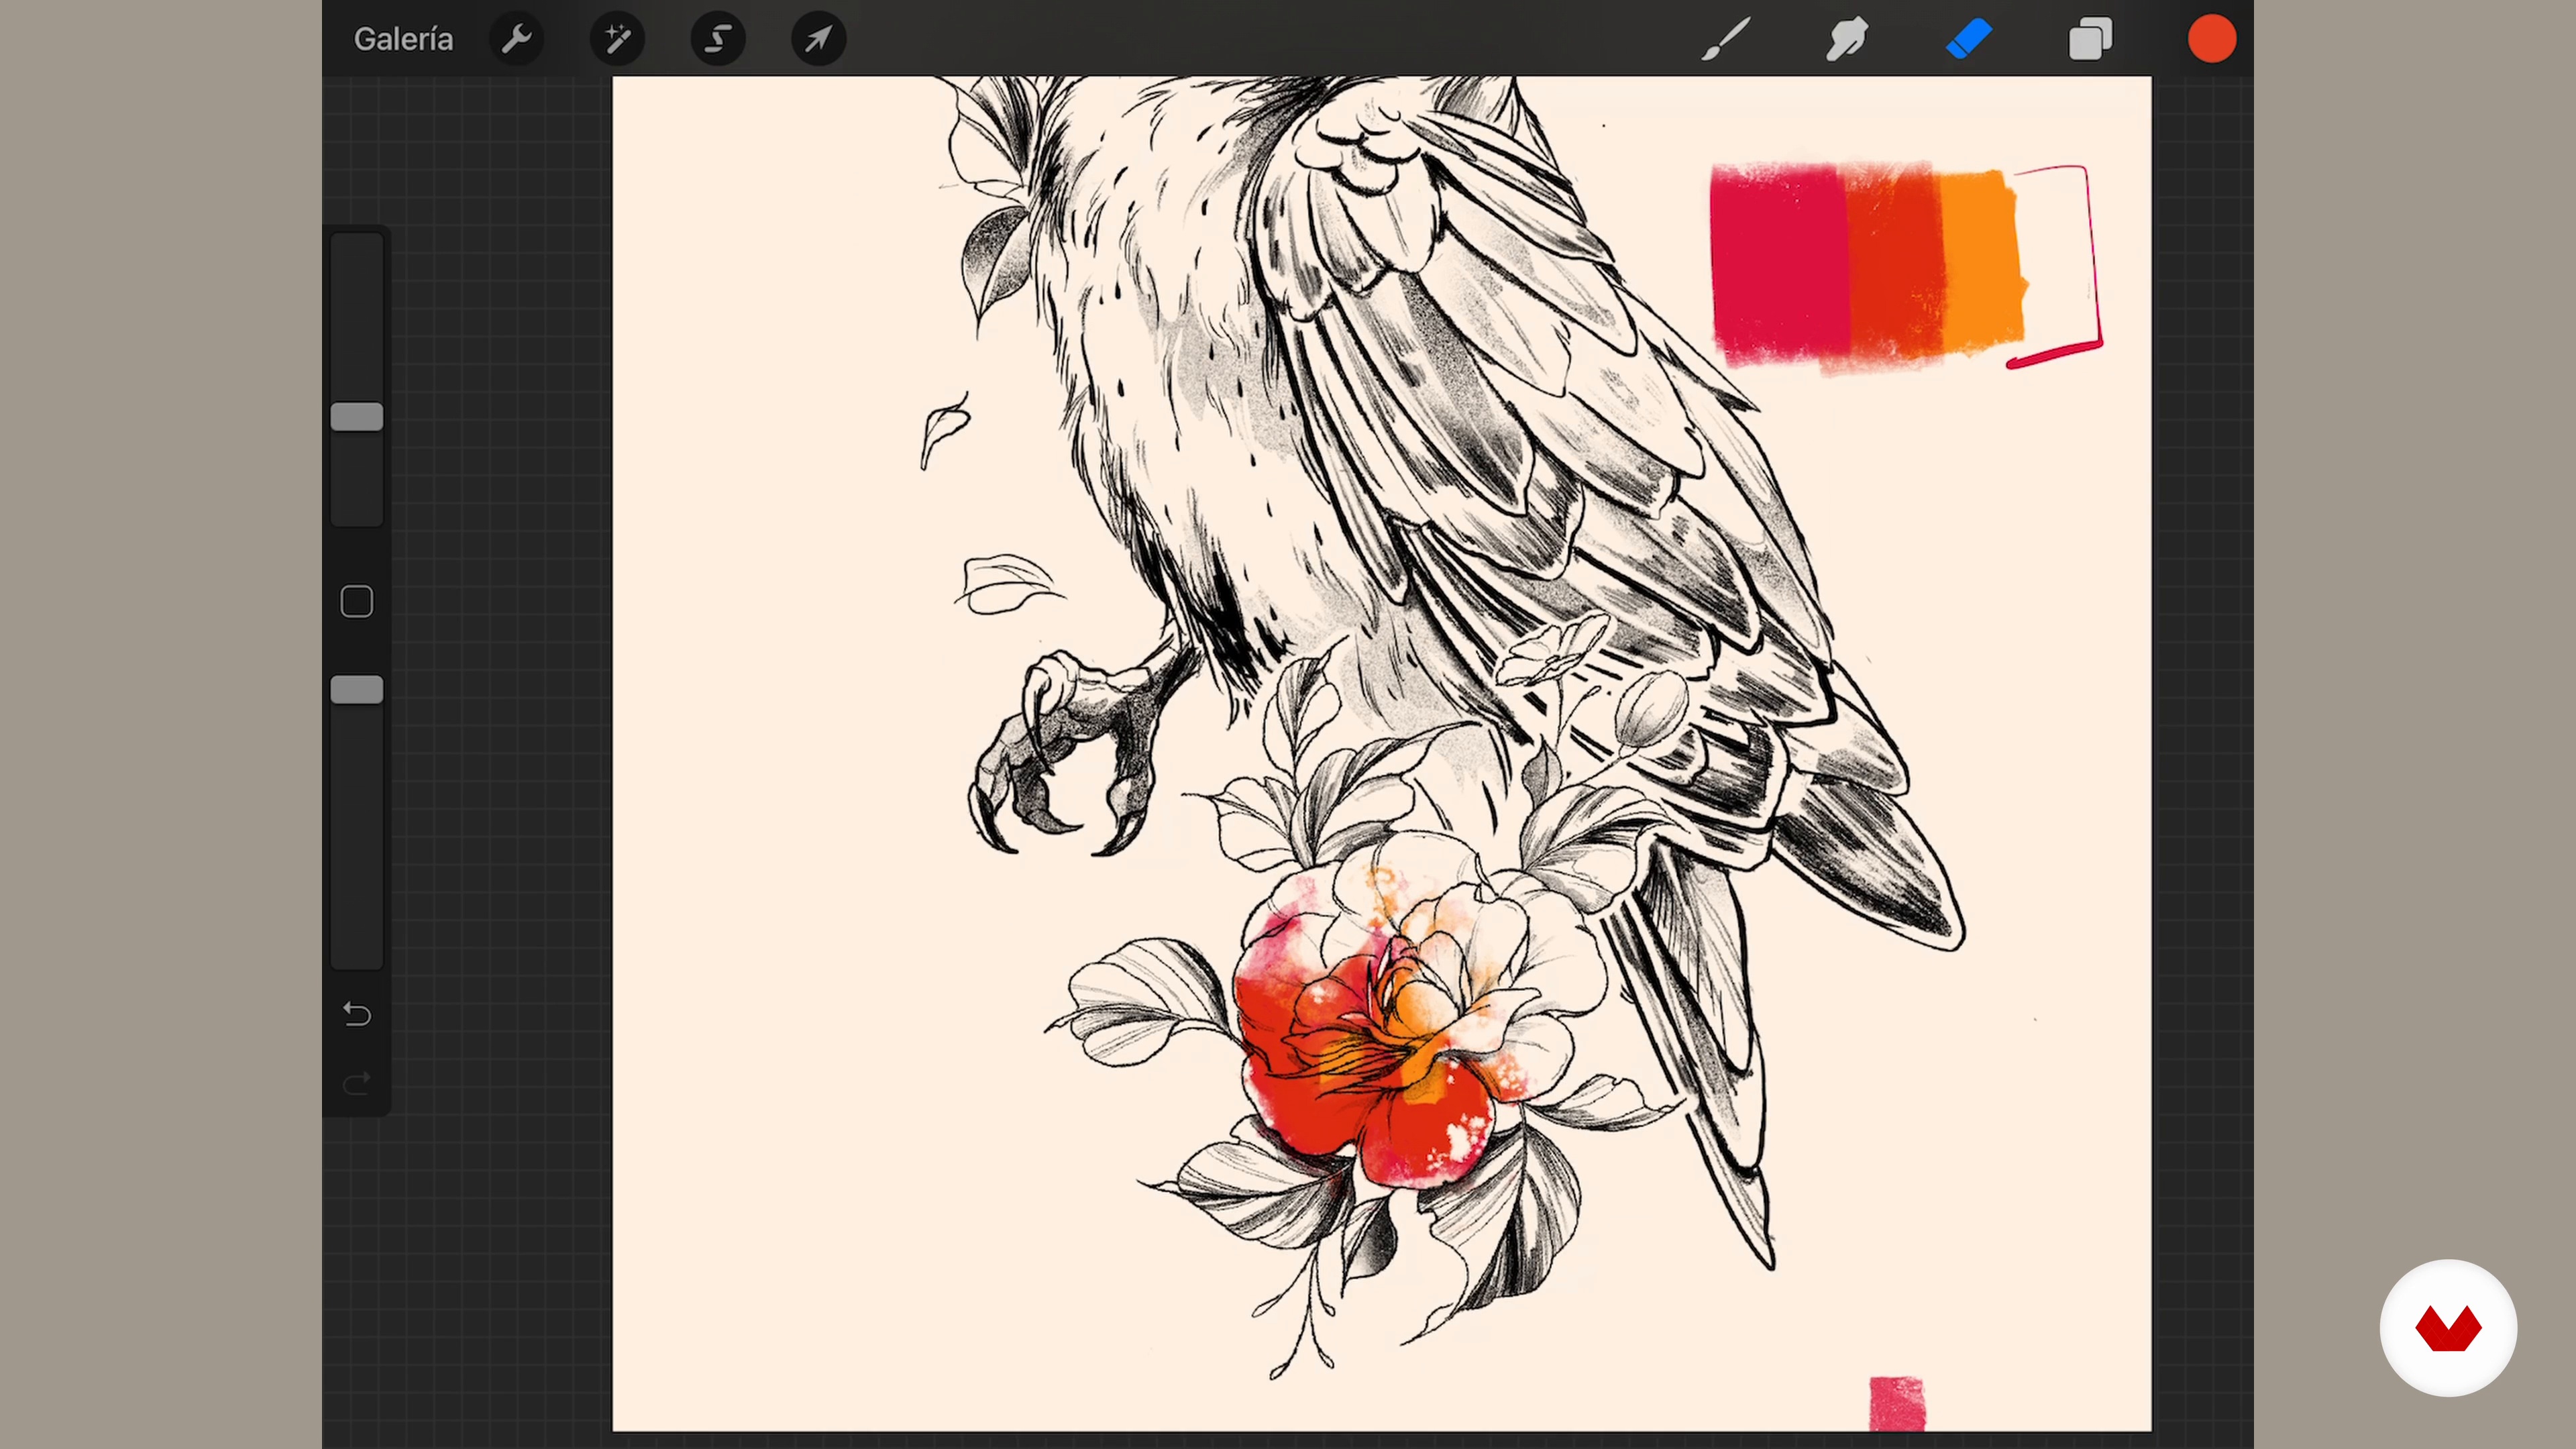Click the Domestika logo badge

click(x=2448, y=1328)
